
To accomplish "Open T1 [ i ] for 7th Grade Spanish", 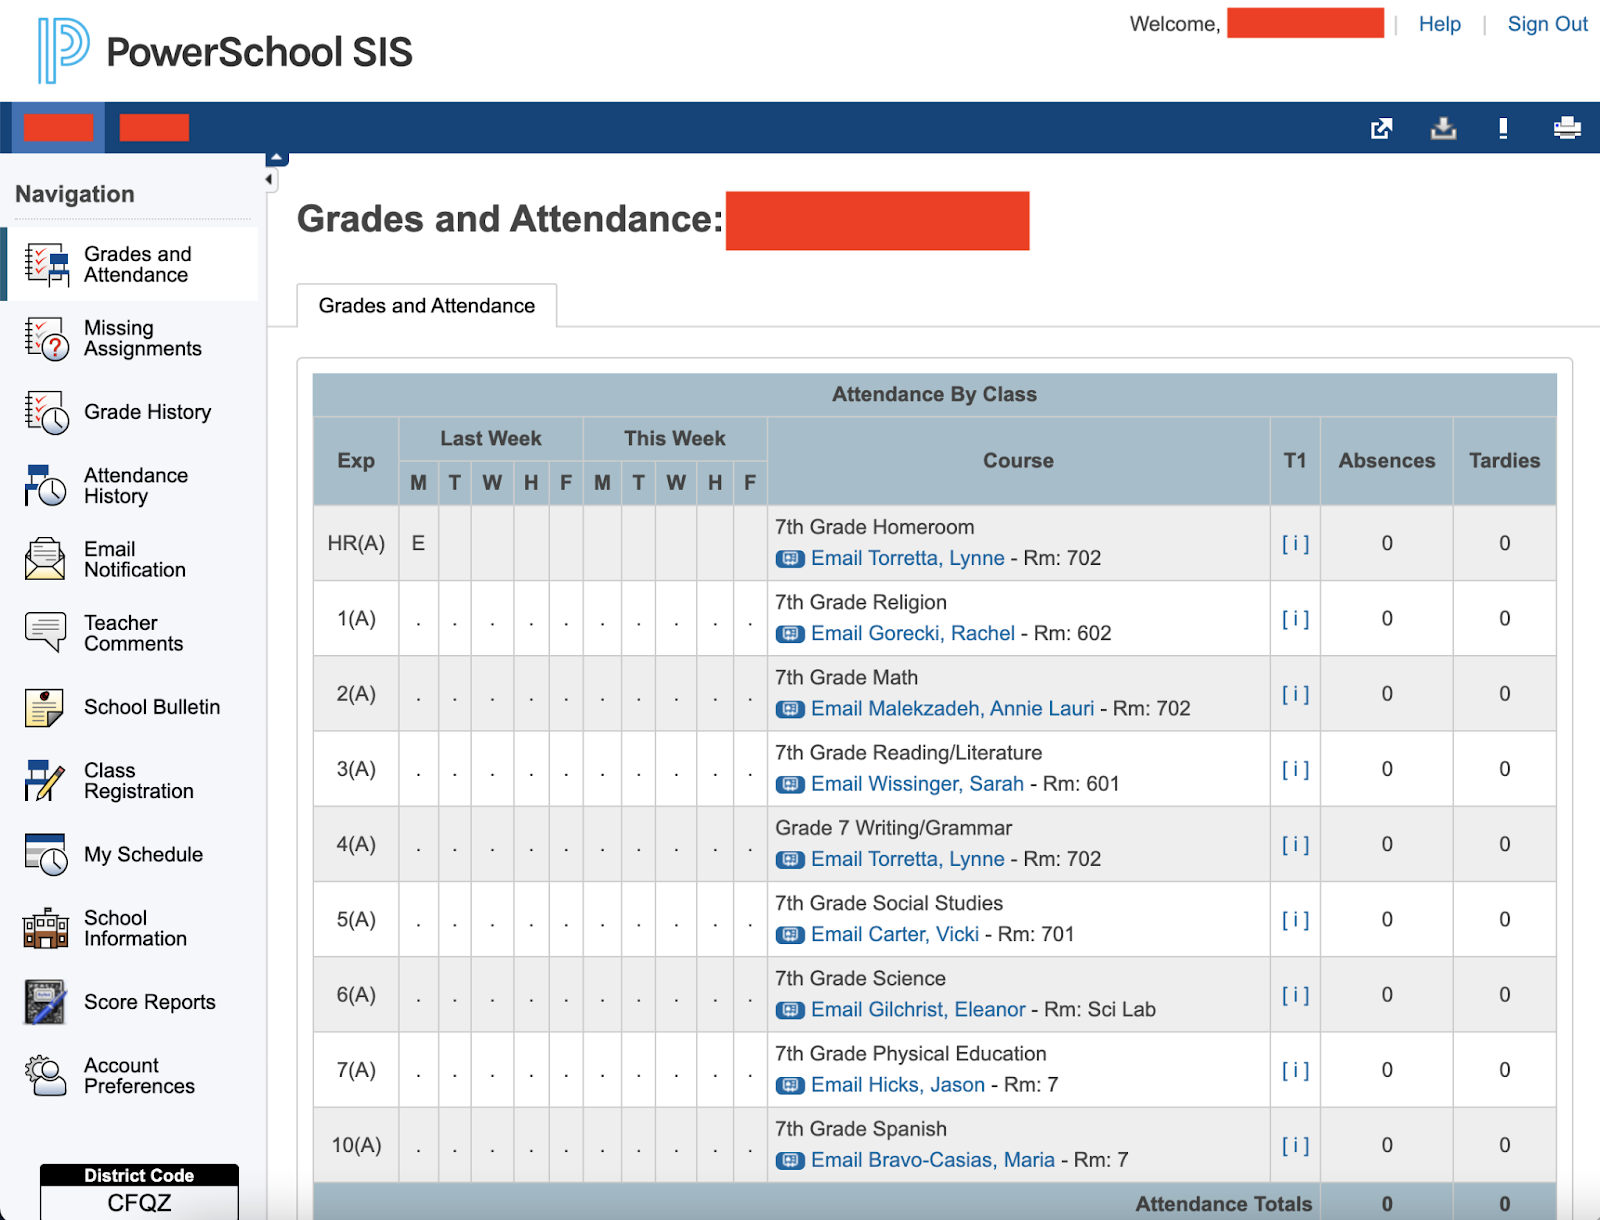I will point(1295,1145).
